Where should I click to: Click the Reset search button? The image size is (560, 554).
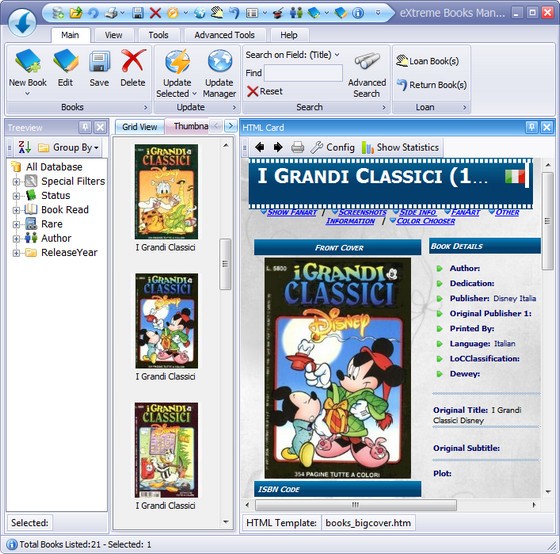click(x=265, y=91)
